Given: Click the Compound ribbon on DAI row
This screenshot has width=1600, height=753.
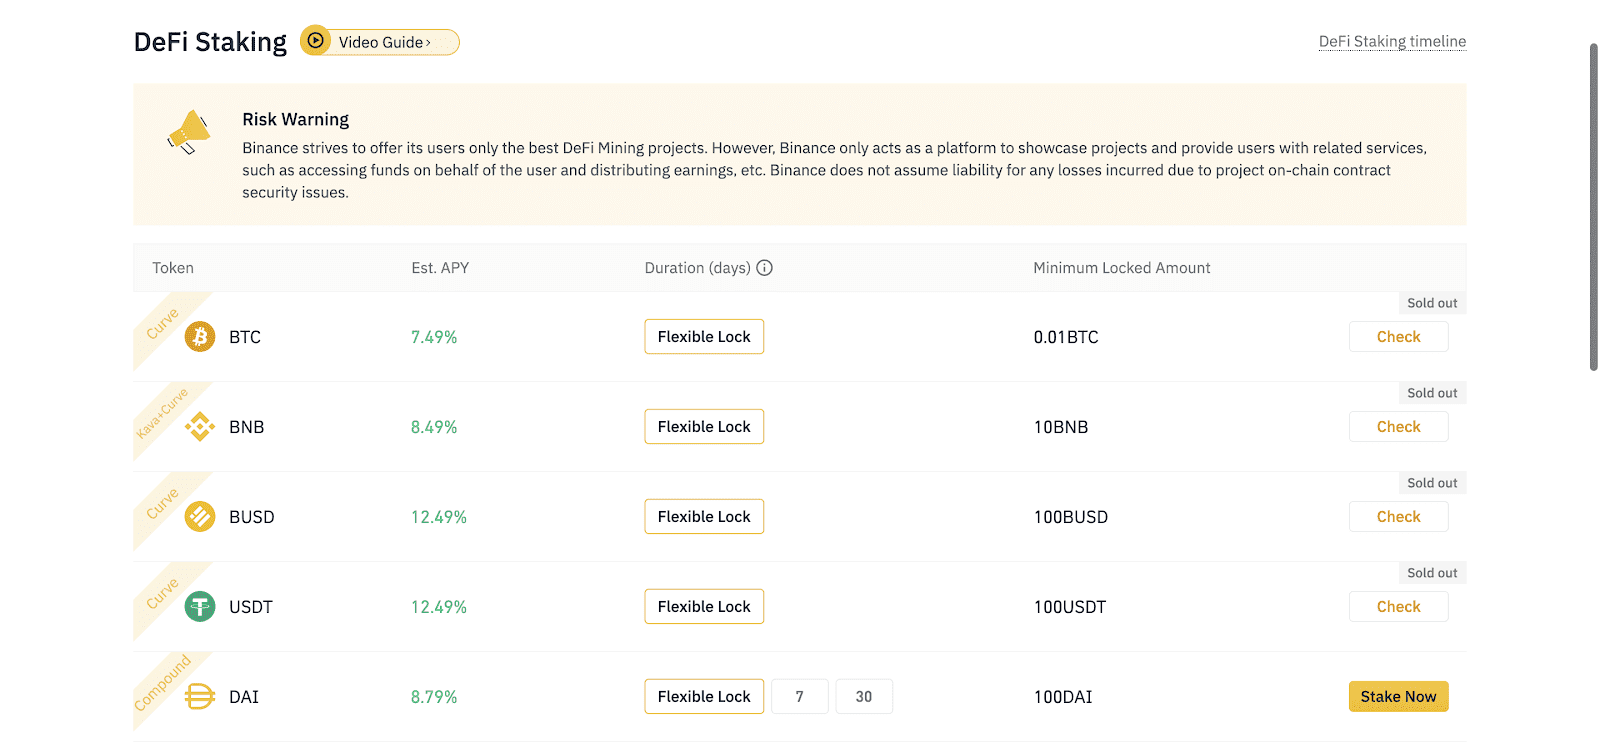Looking at the screenshot, I should pyautogui.click(x=163, y=682).
